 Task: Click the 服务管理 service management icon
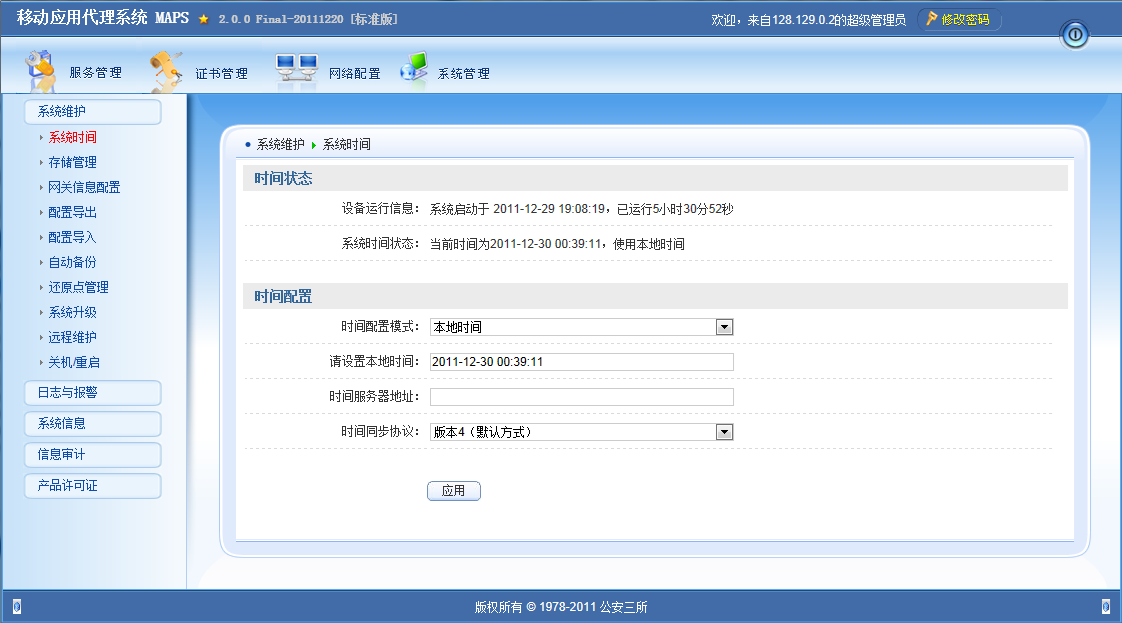[40, 68]
